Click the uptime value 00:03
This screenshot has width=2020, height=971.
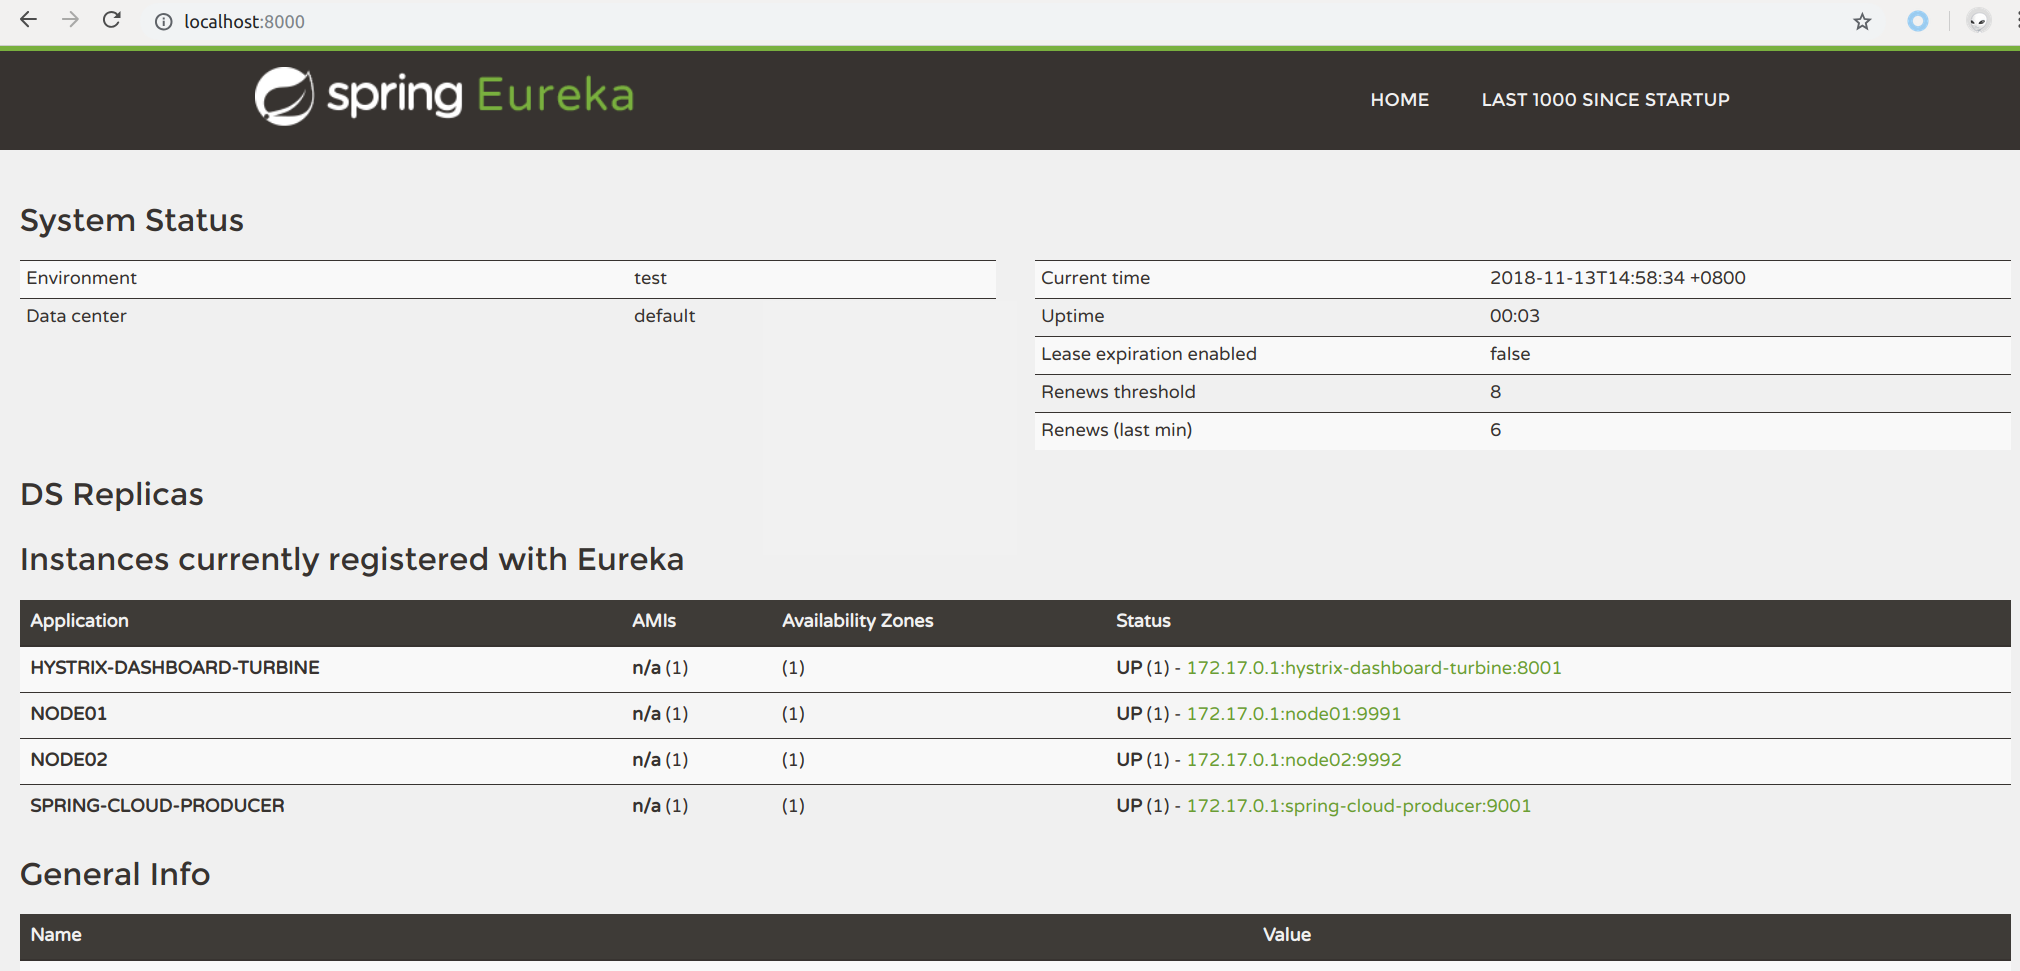click(1514, 315)
